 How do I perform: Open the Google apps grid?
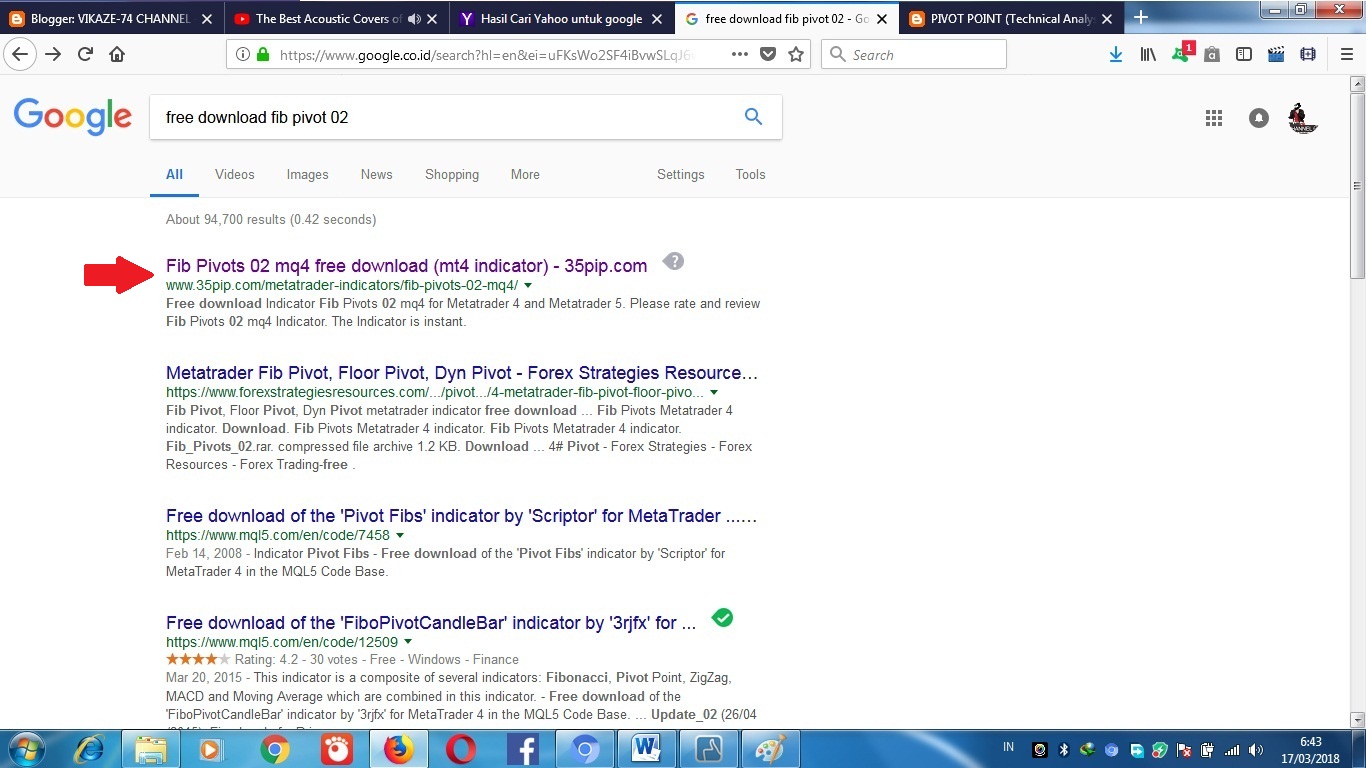(x=1214, y=118)
